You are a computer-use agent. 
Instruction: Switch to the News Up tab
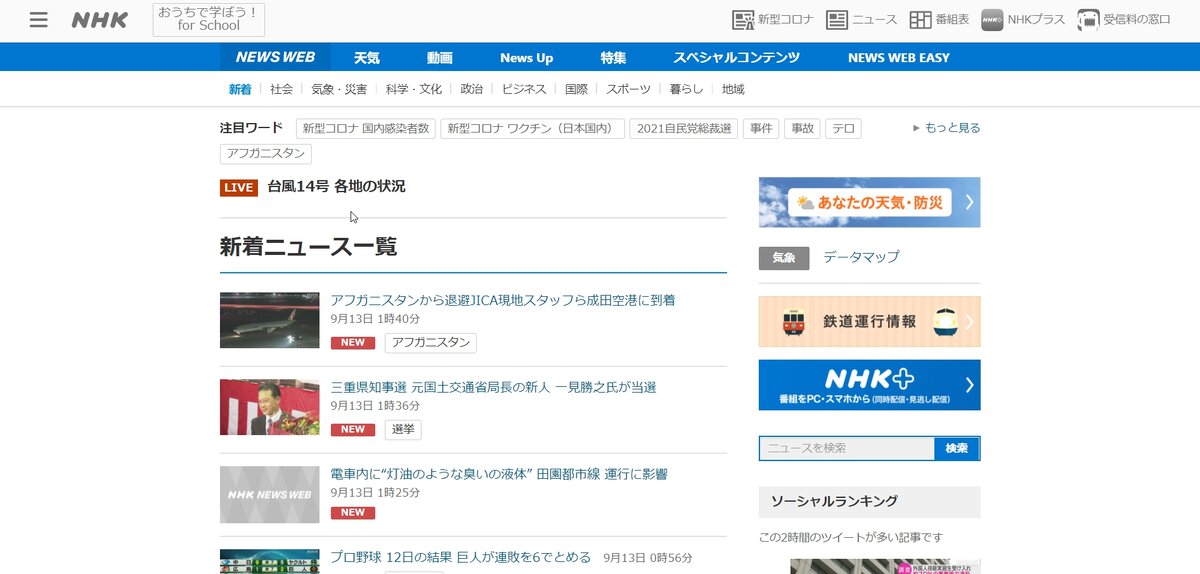(x=526, y=57)
